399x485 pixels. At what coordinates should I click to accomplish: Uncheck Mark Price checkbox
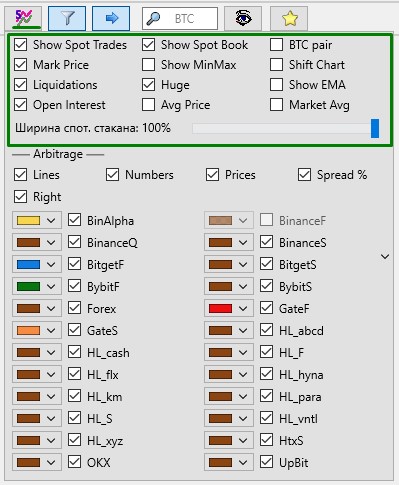(x=21, y=65)
